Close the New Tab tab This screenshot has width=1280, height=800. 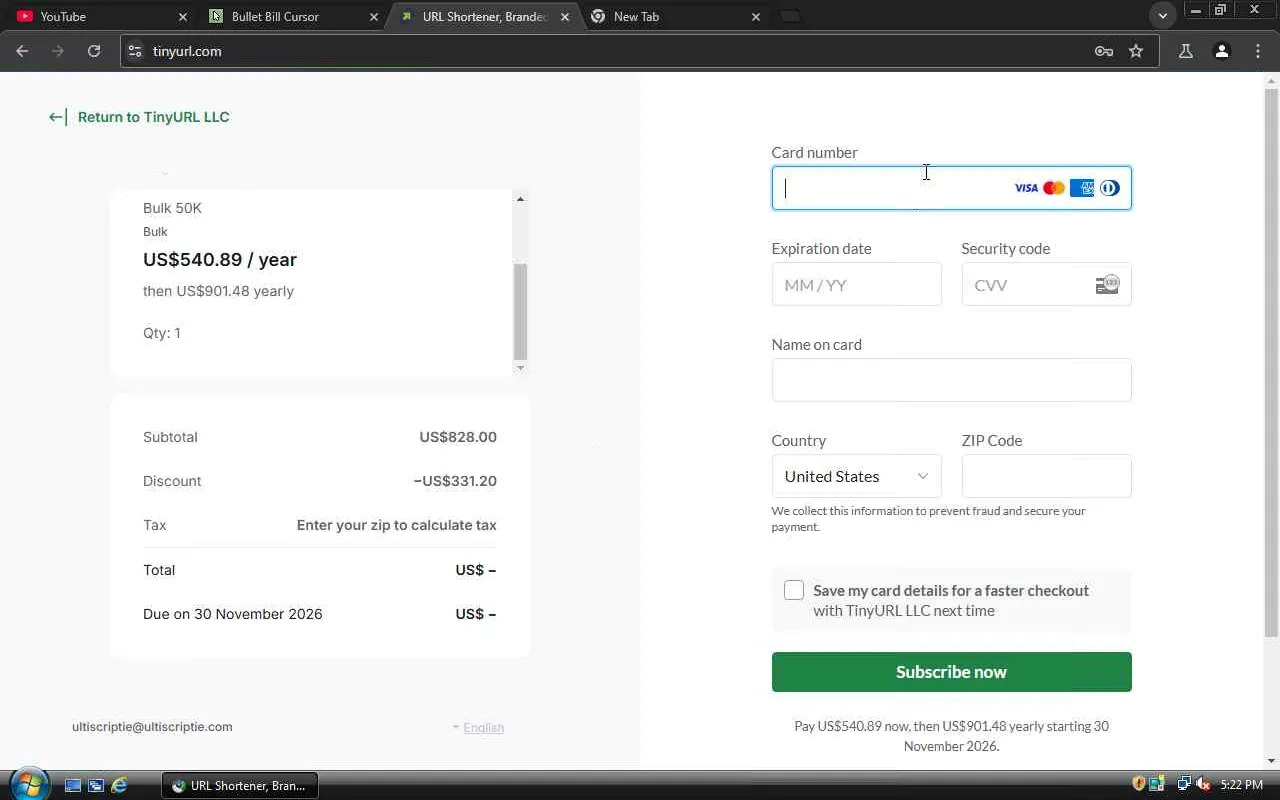pyautogui.click(x=756, y=17)
